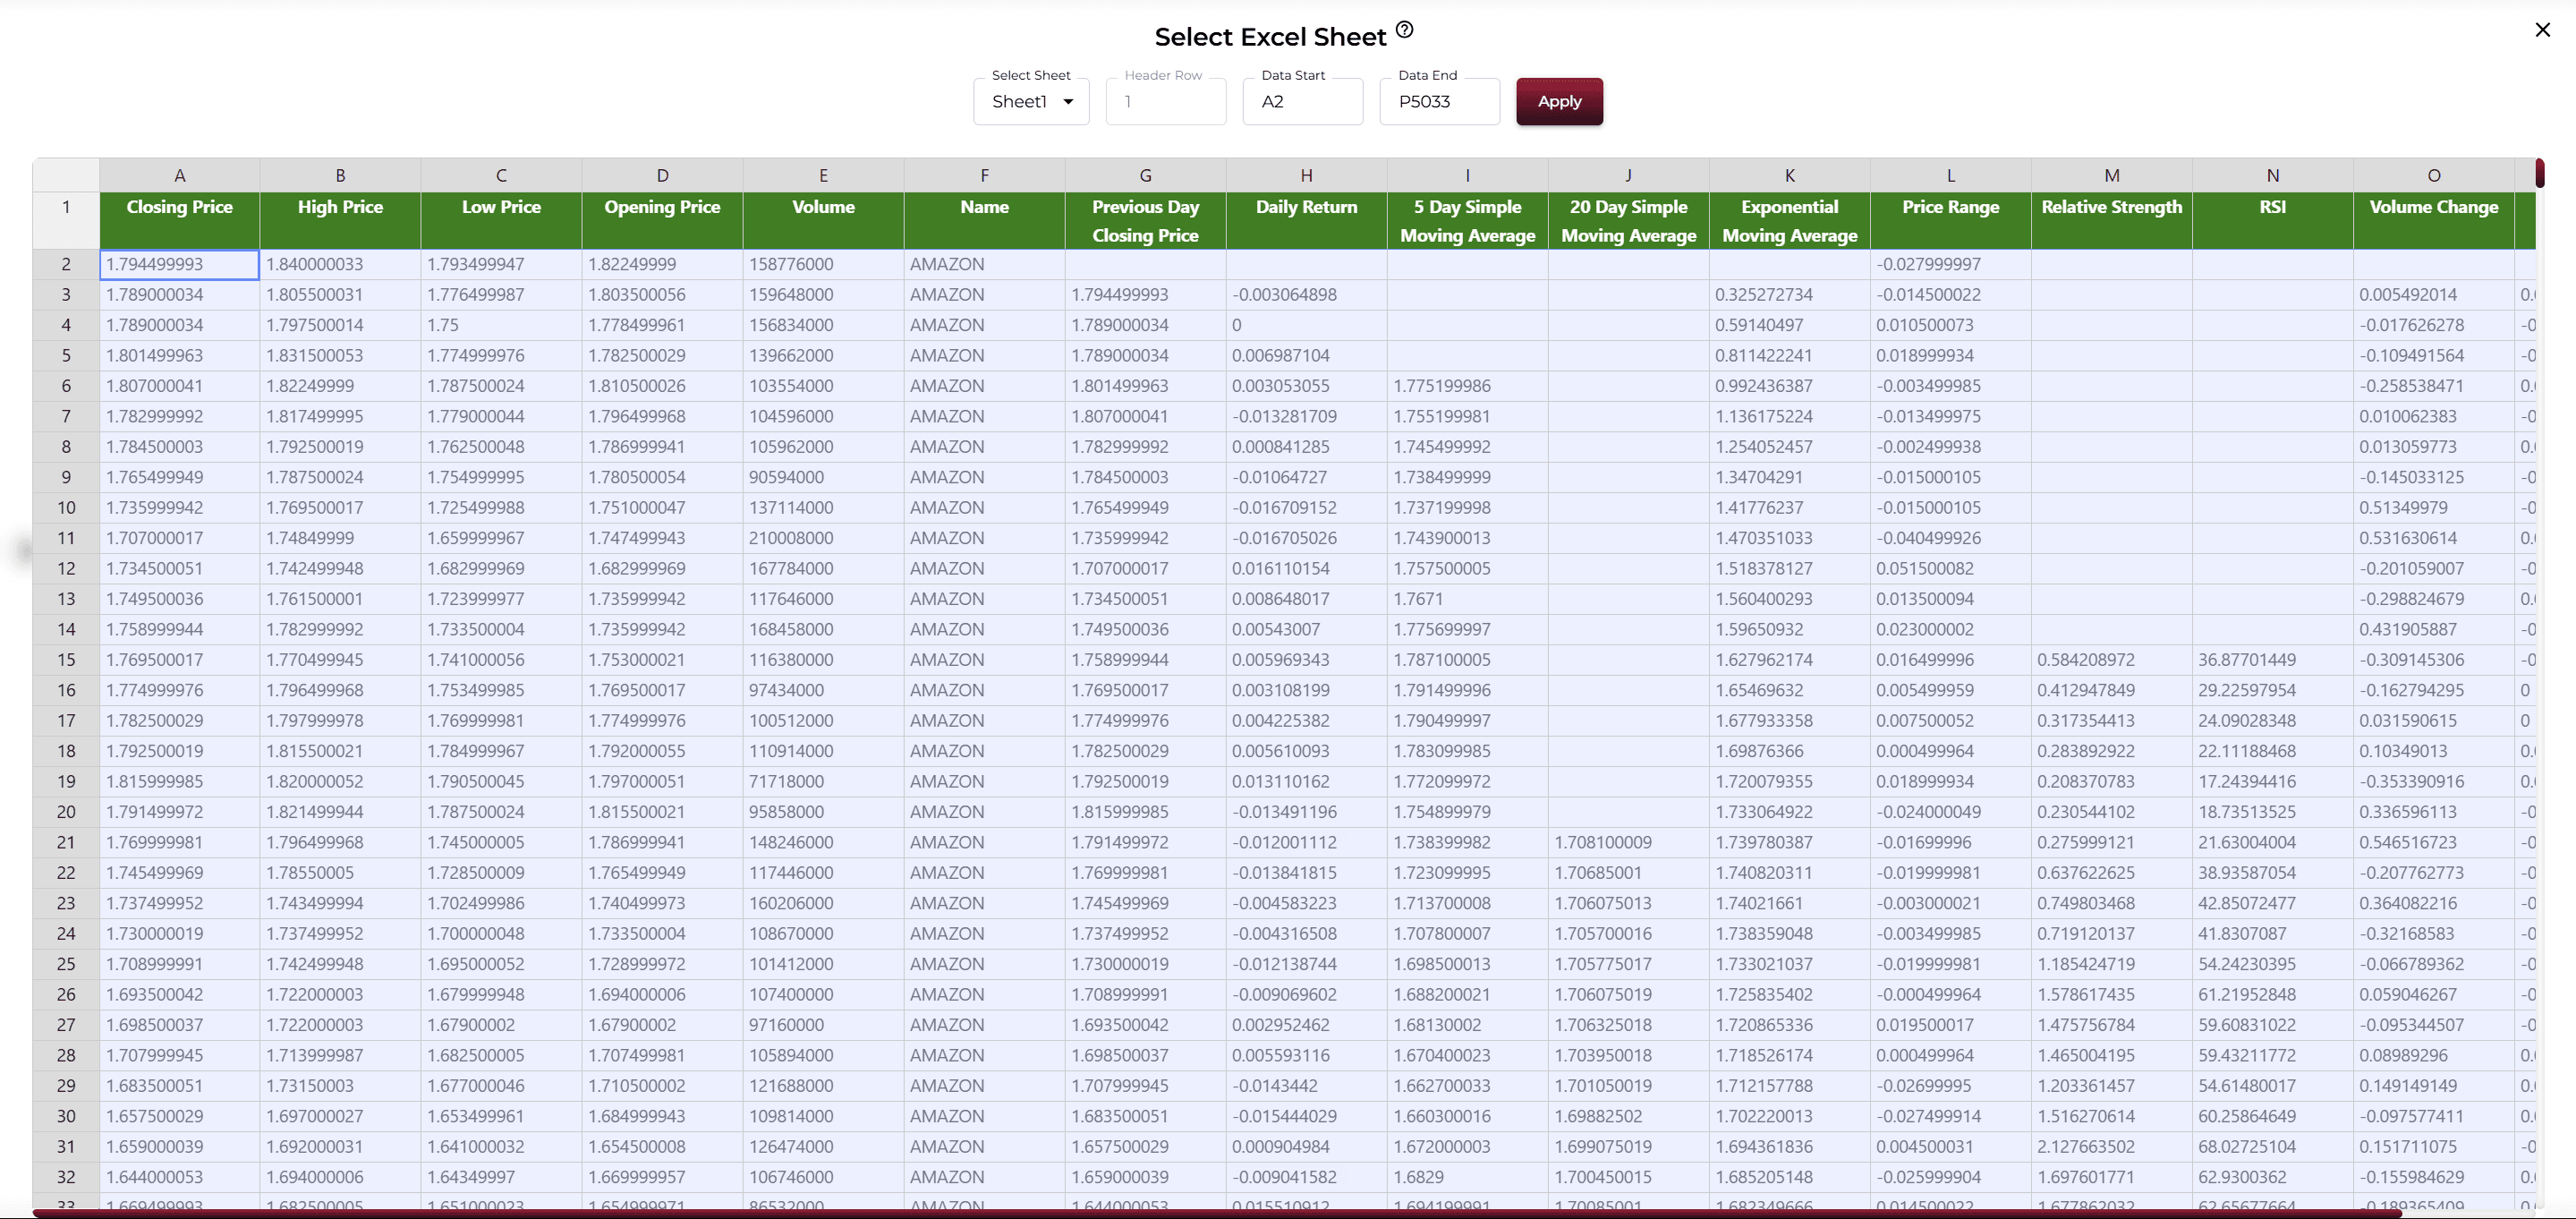This screenshot has width=2576, height=1219.
Task: Click the Relative Strength header cell
Action: [x=2112, y=220]
